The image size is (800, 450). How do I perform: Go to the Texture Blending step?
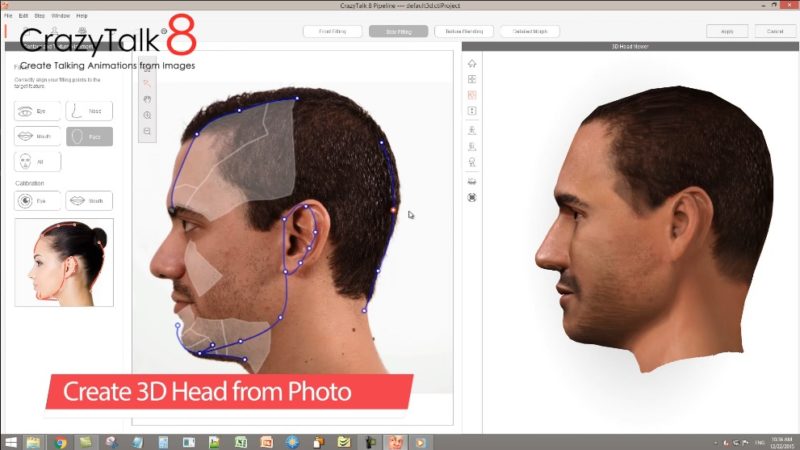tap(464, 31)
